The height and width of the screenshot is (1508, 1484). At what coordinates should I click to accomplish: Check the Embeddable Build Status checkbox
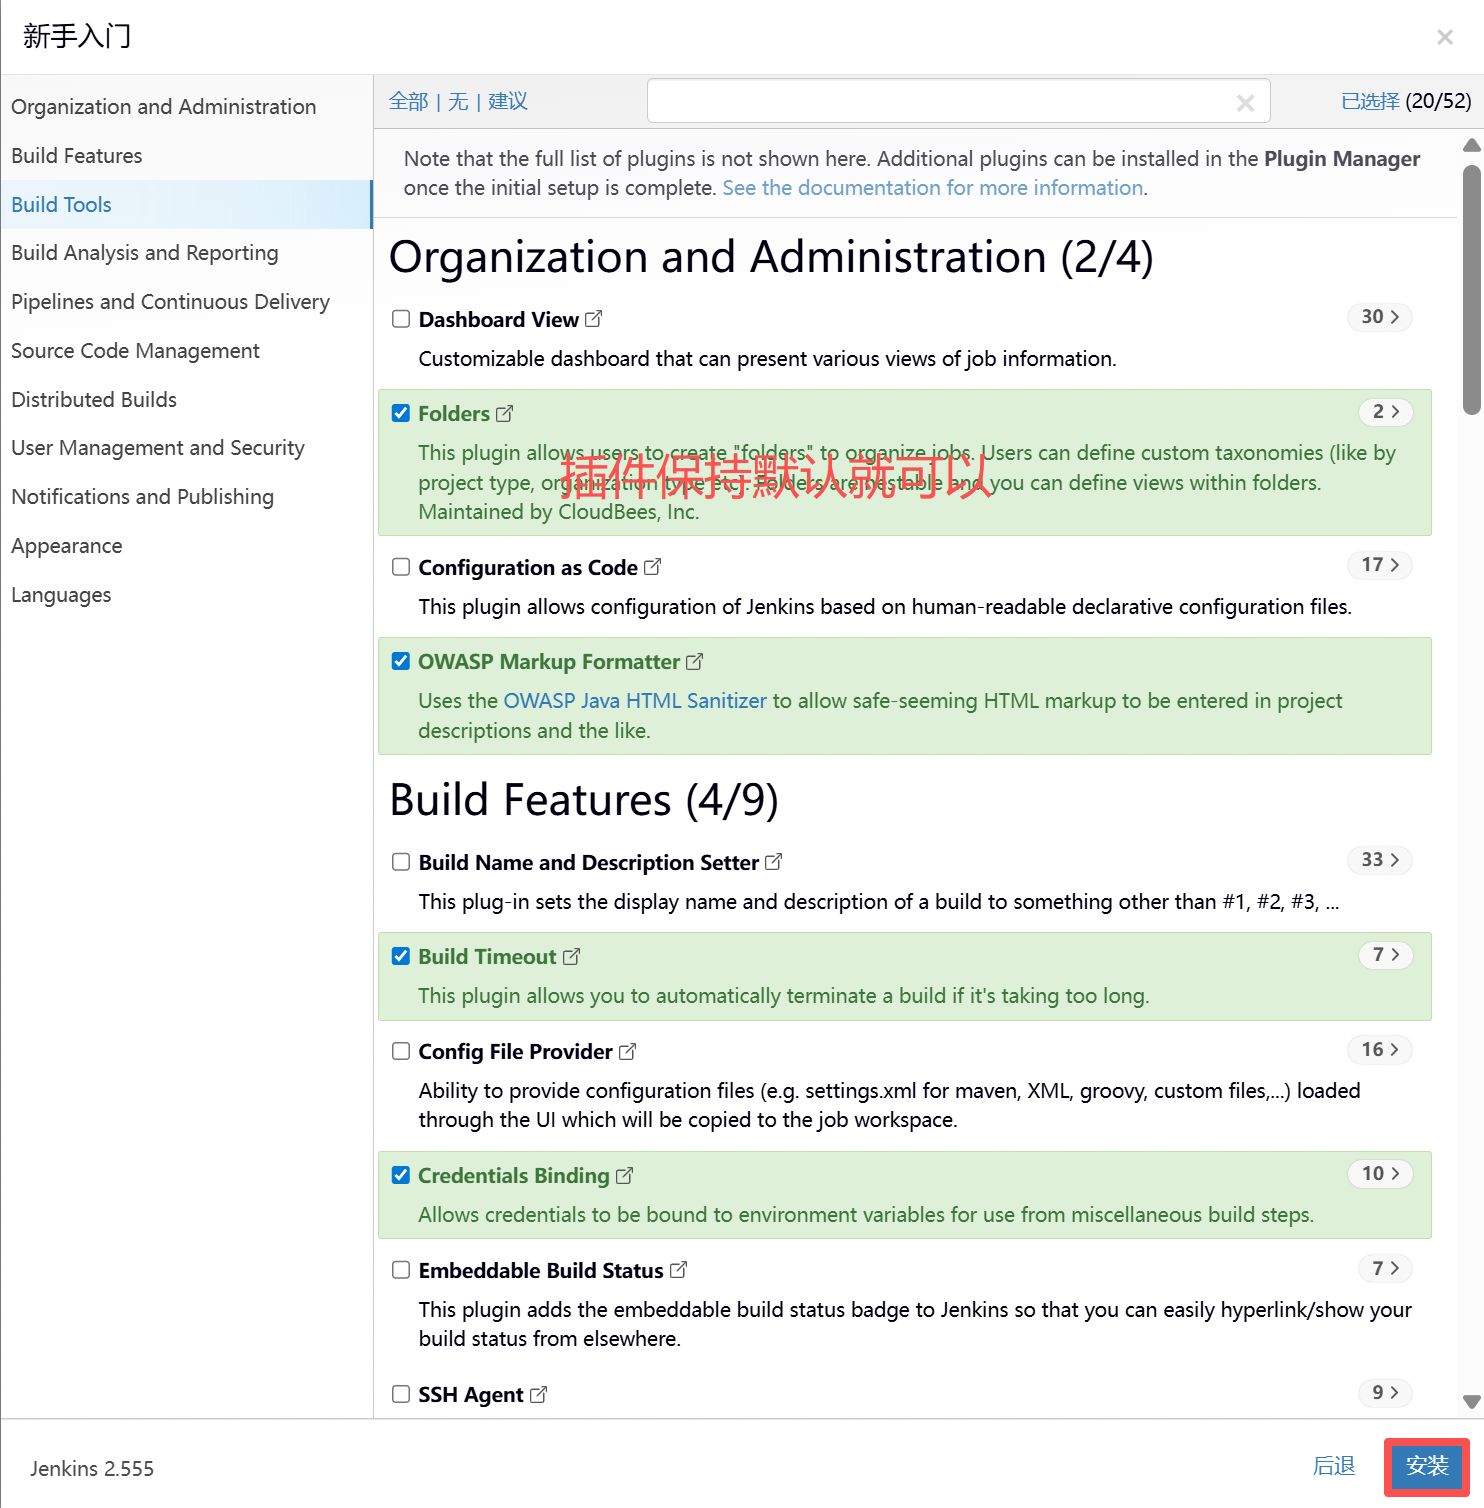401,1270
